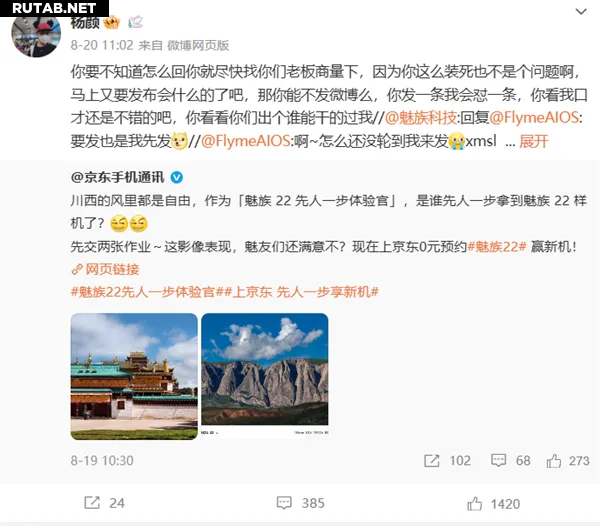Open the @京东手机通讯 account name
The width and height of the screenshot is (600, 526).
(117, 178)
